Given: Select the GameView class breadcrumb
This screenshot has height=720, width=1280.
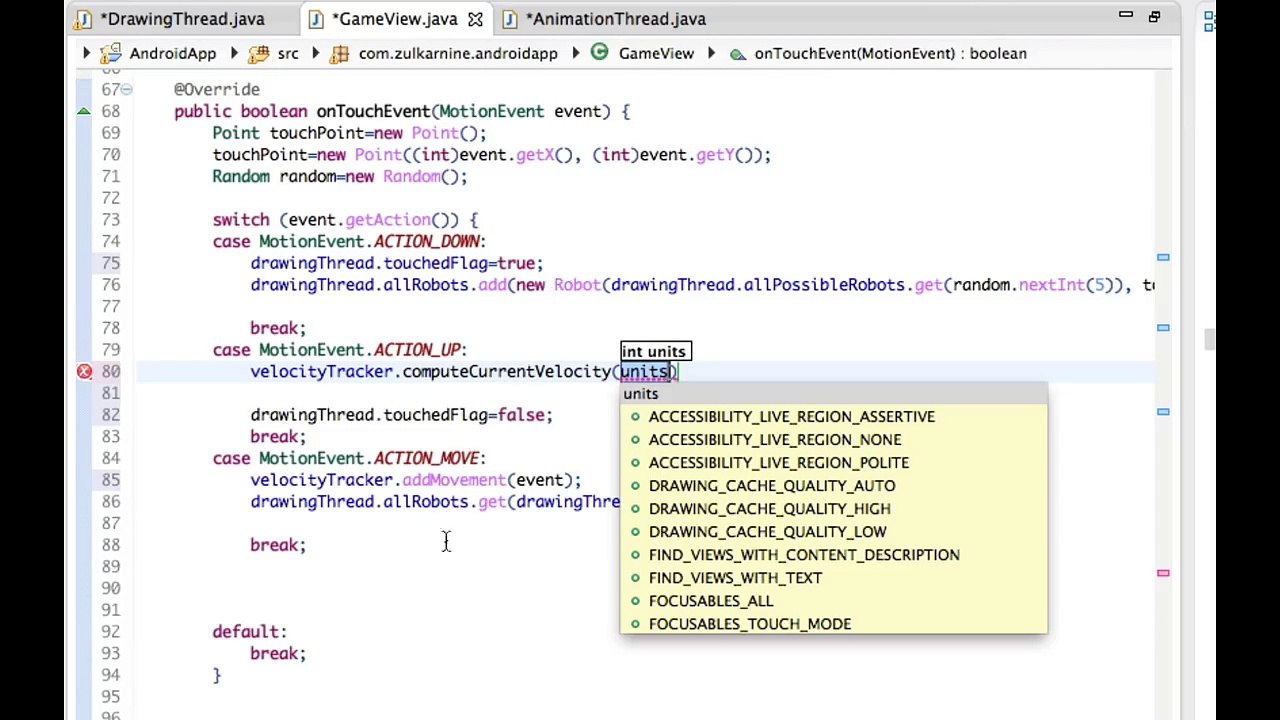Looking at the screenshot, I should (656, 53).
